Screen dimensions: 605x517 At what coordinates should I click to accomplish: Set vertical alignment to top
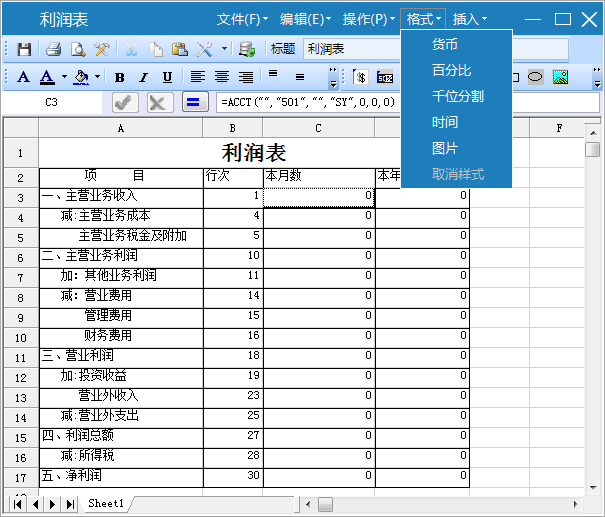[273, 73]
